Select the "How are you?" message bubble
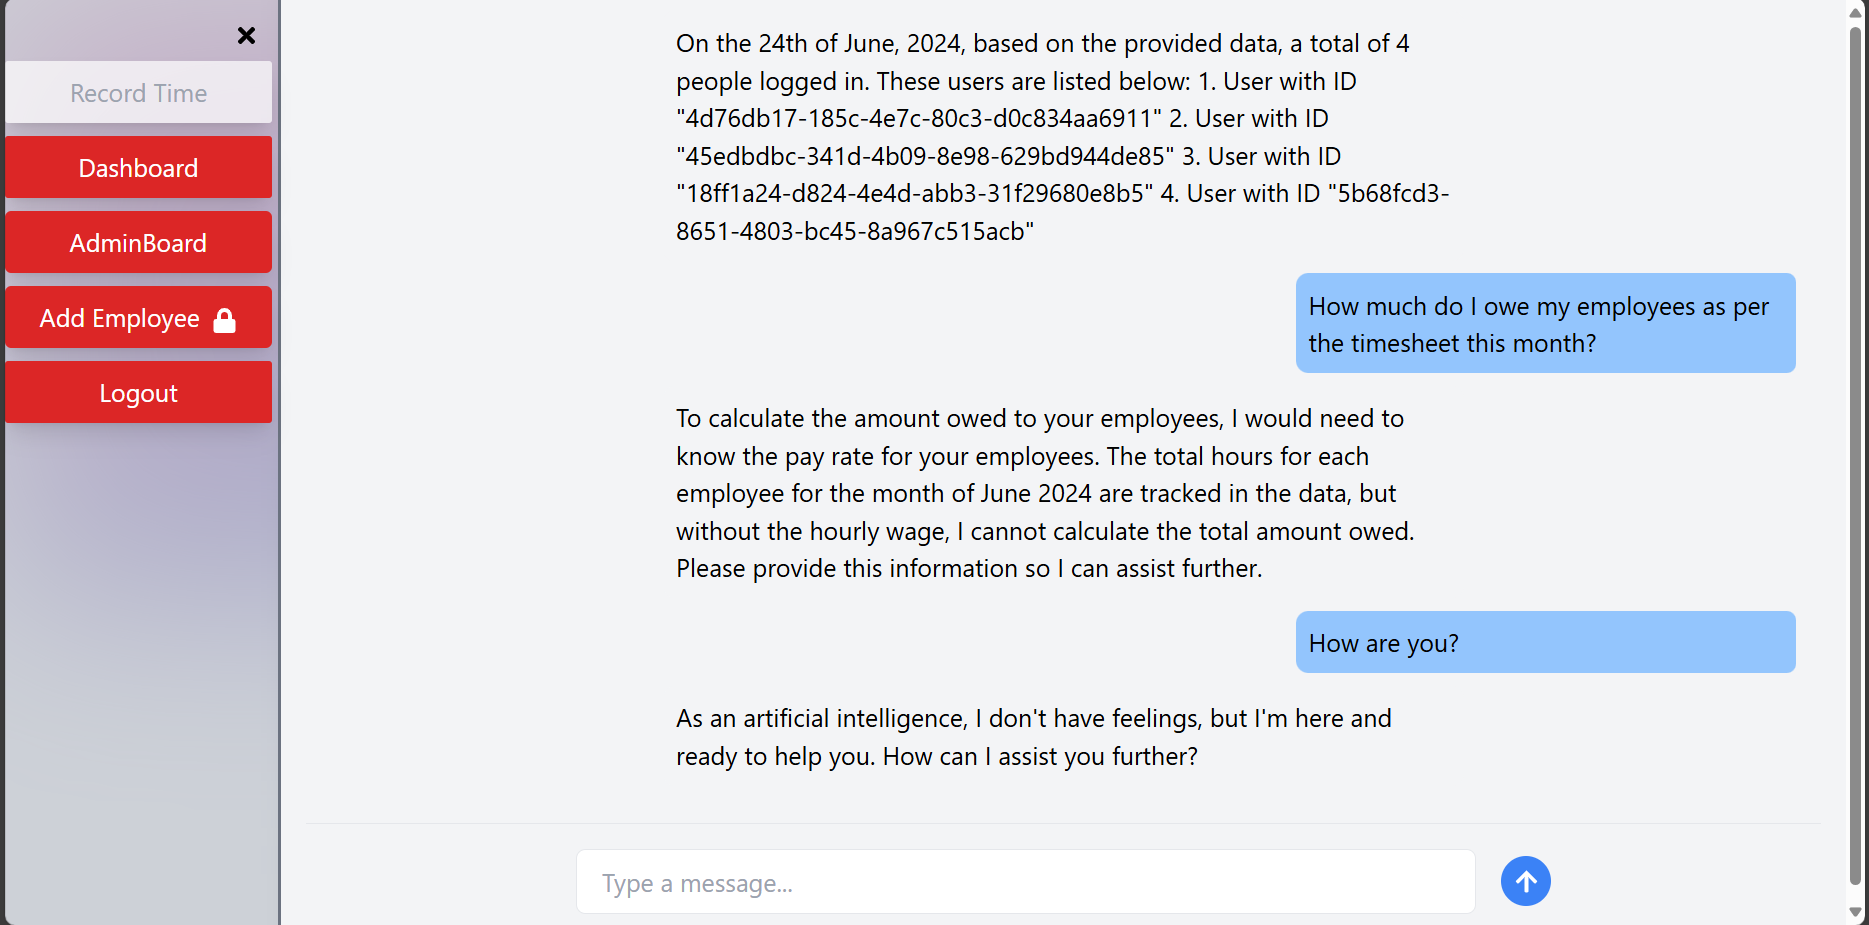1869x925 pixels. 1545,643
